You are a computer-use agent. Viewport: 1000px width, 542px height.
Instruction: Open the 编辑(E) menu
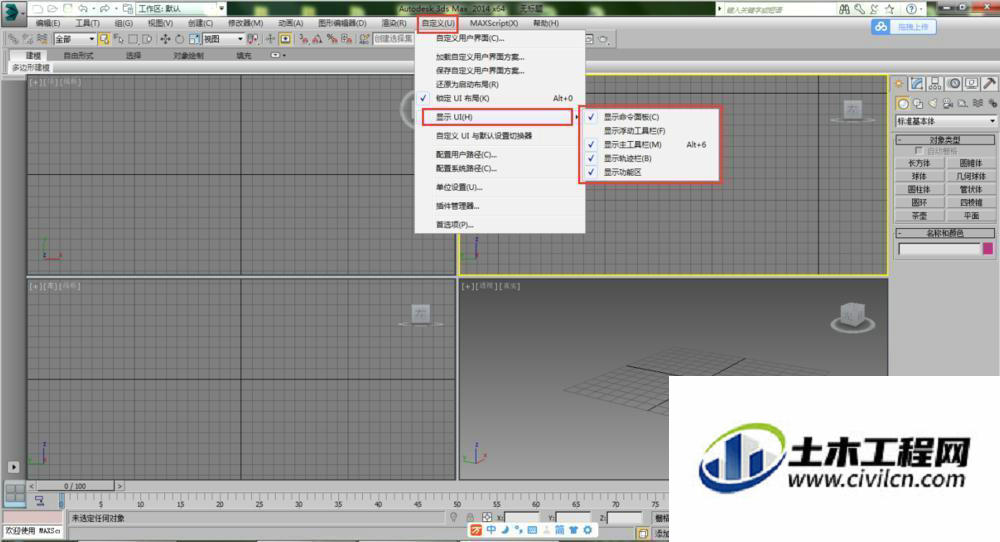point(48,23)
